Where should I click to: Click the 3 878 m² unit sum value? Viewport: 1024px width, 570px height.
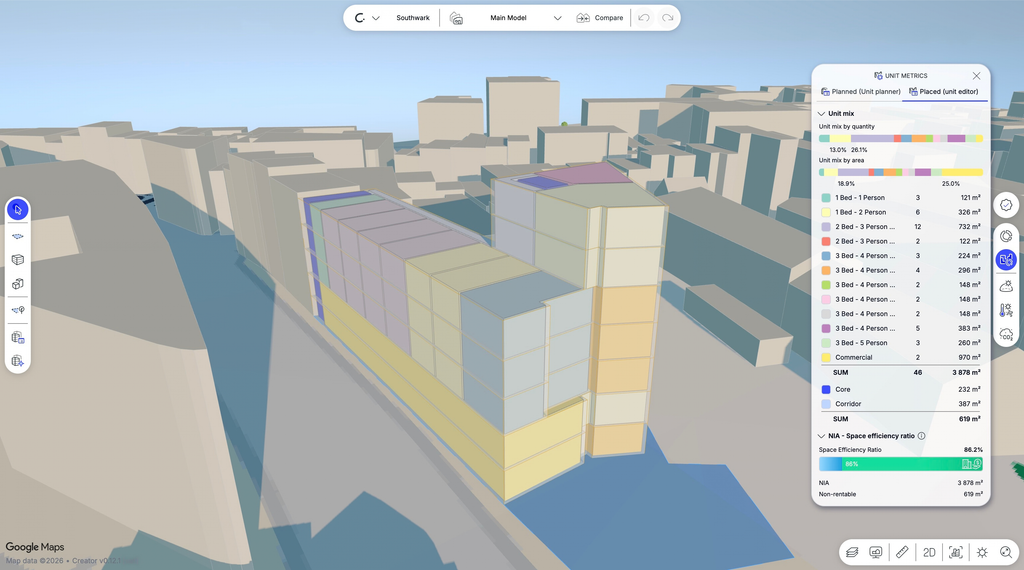click(966, 372)
